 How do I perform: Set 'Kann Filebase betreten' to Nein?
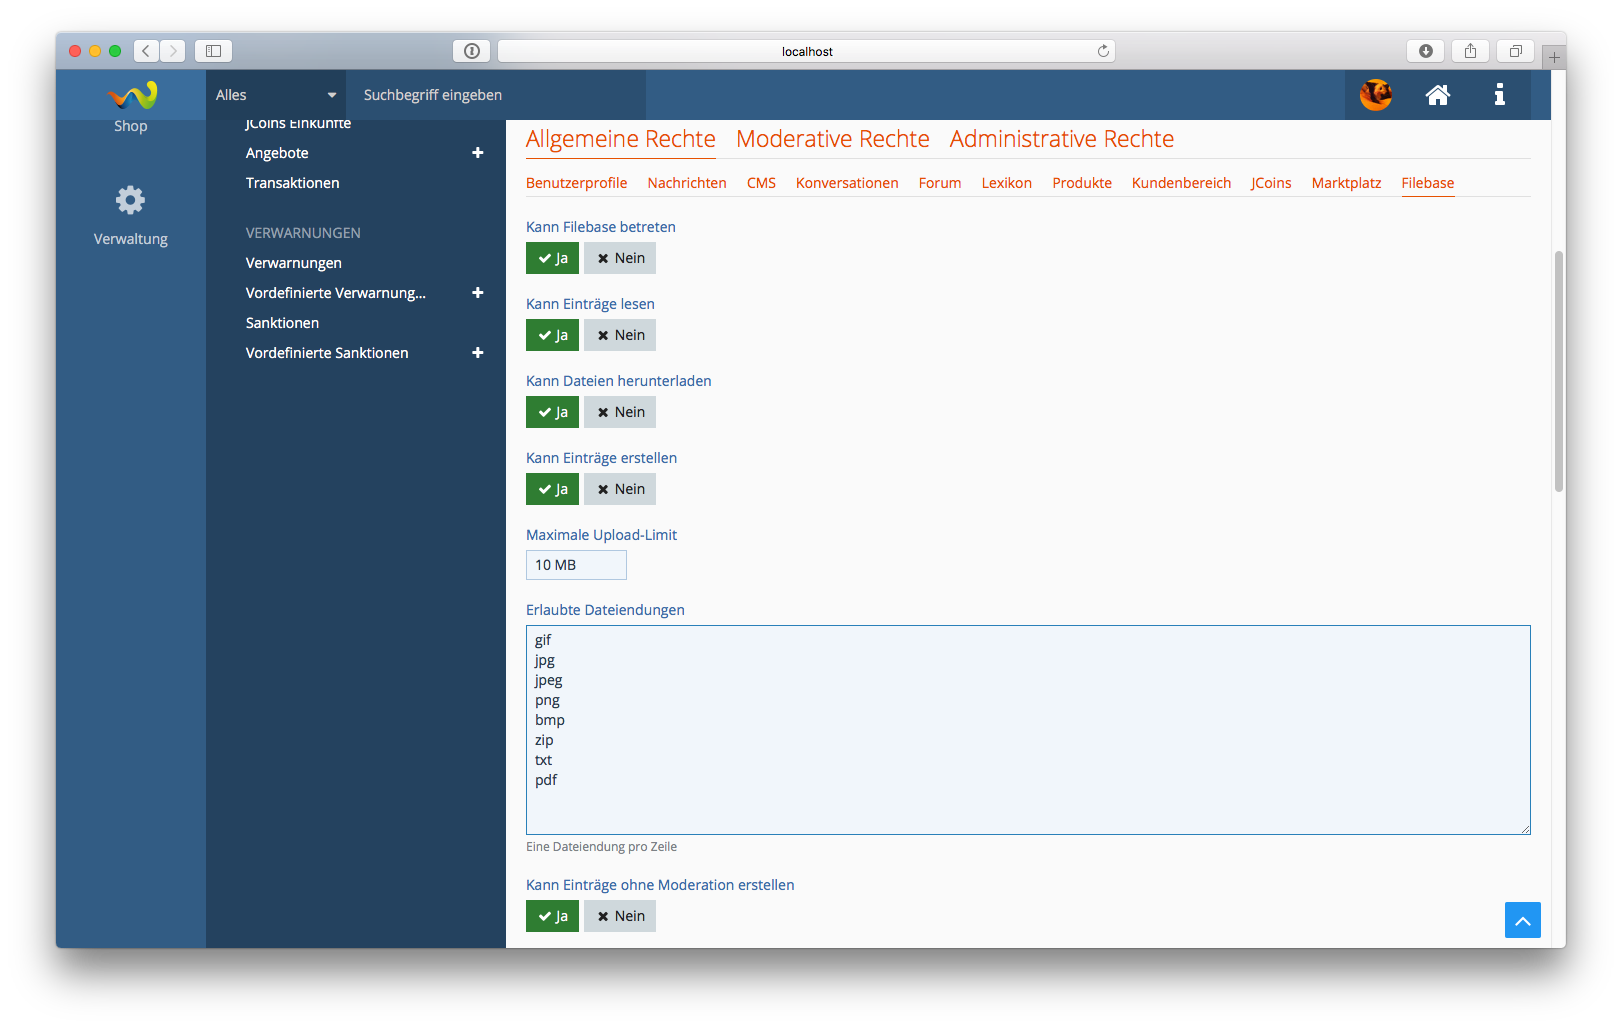[620, 258]
